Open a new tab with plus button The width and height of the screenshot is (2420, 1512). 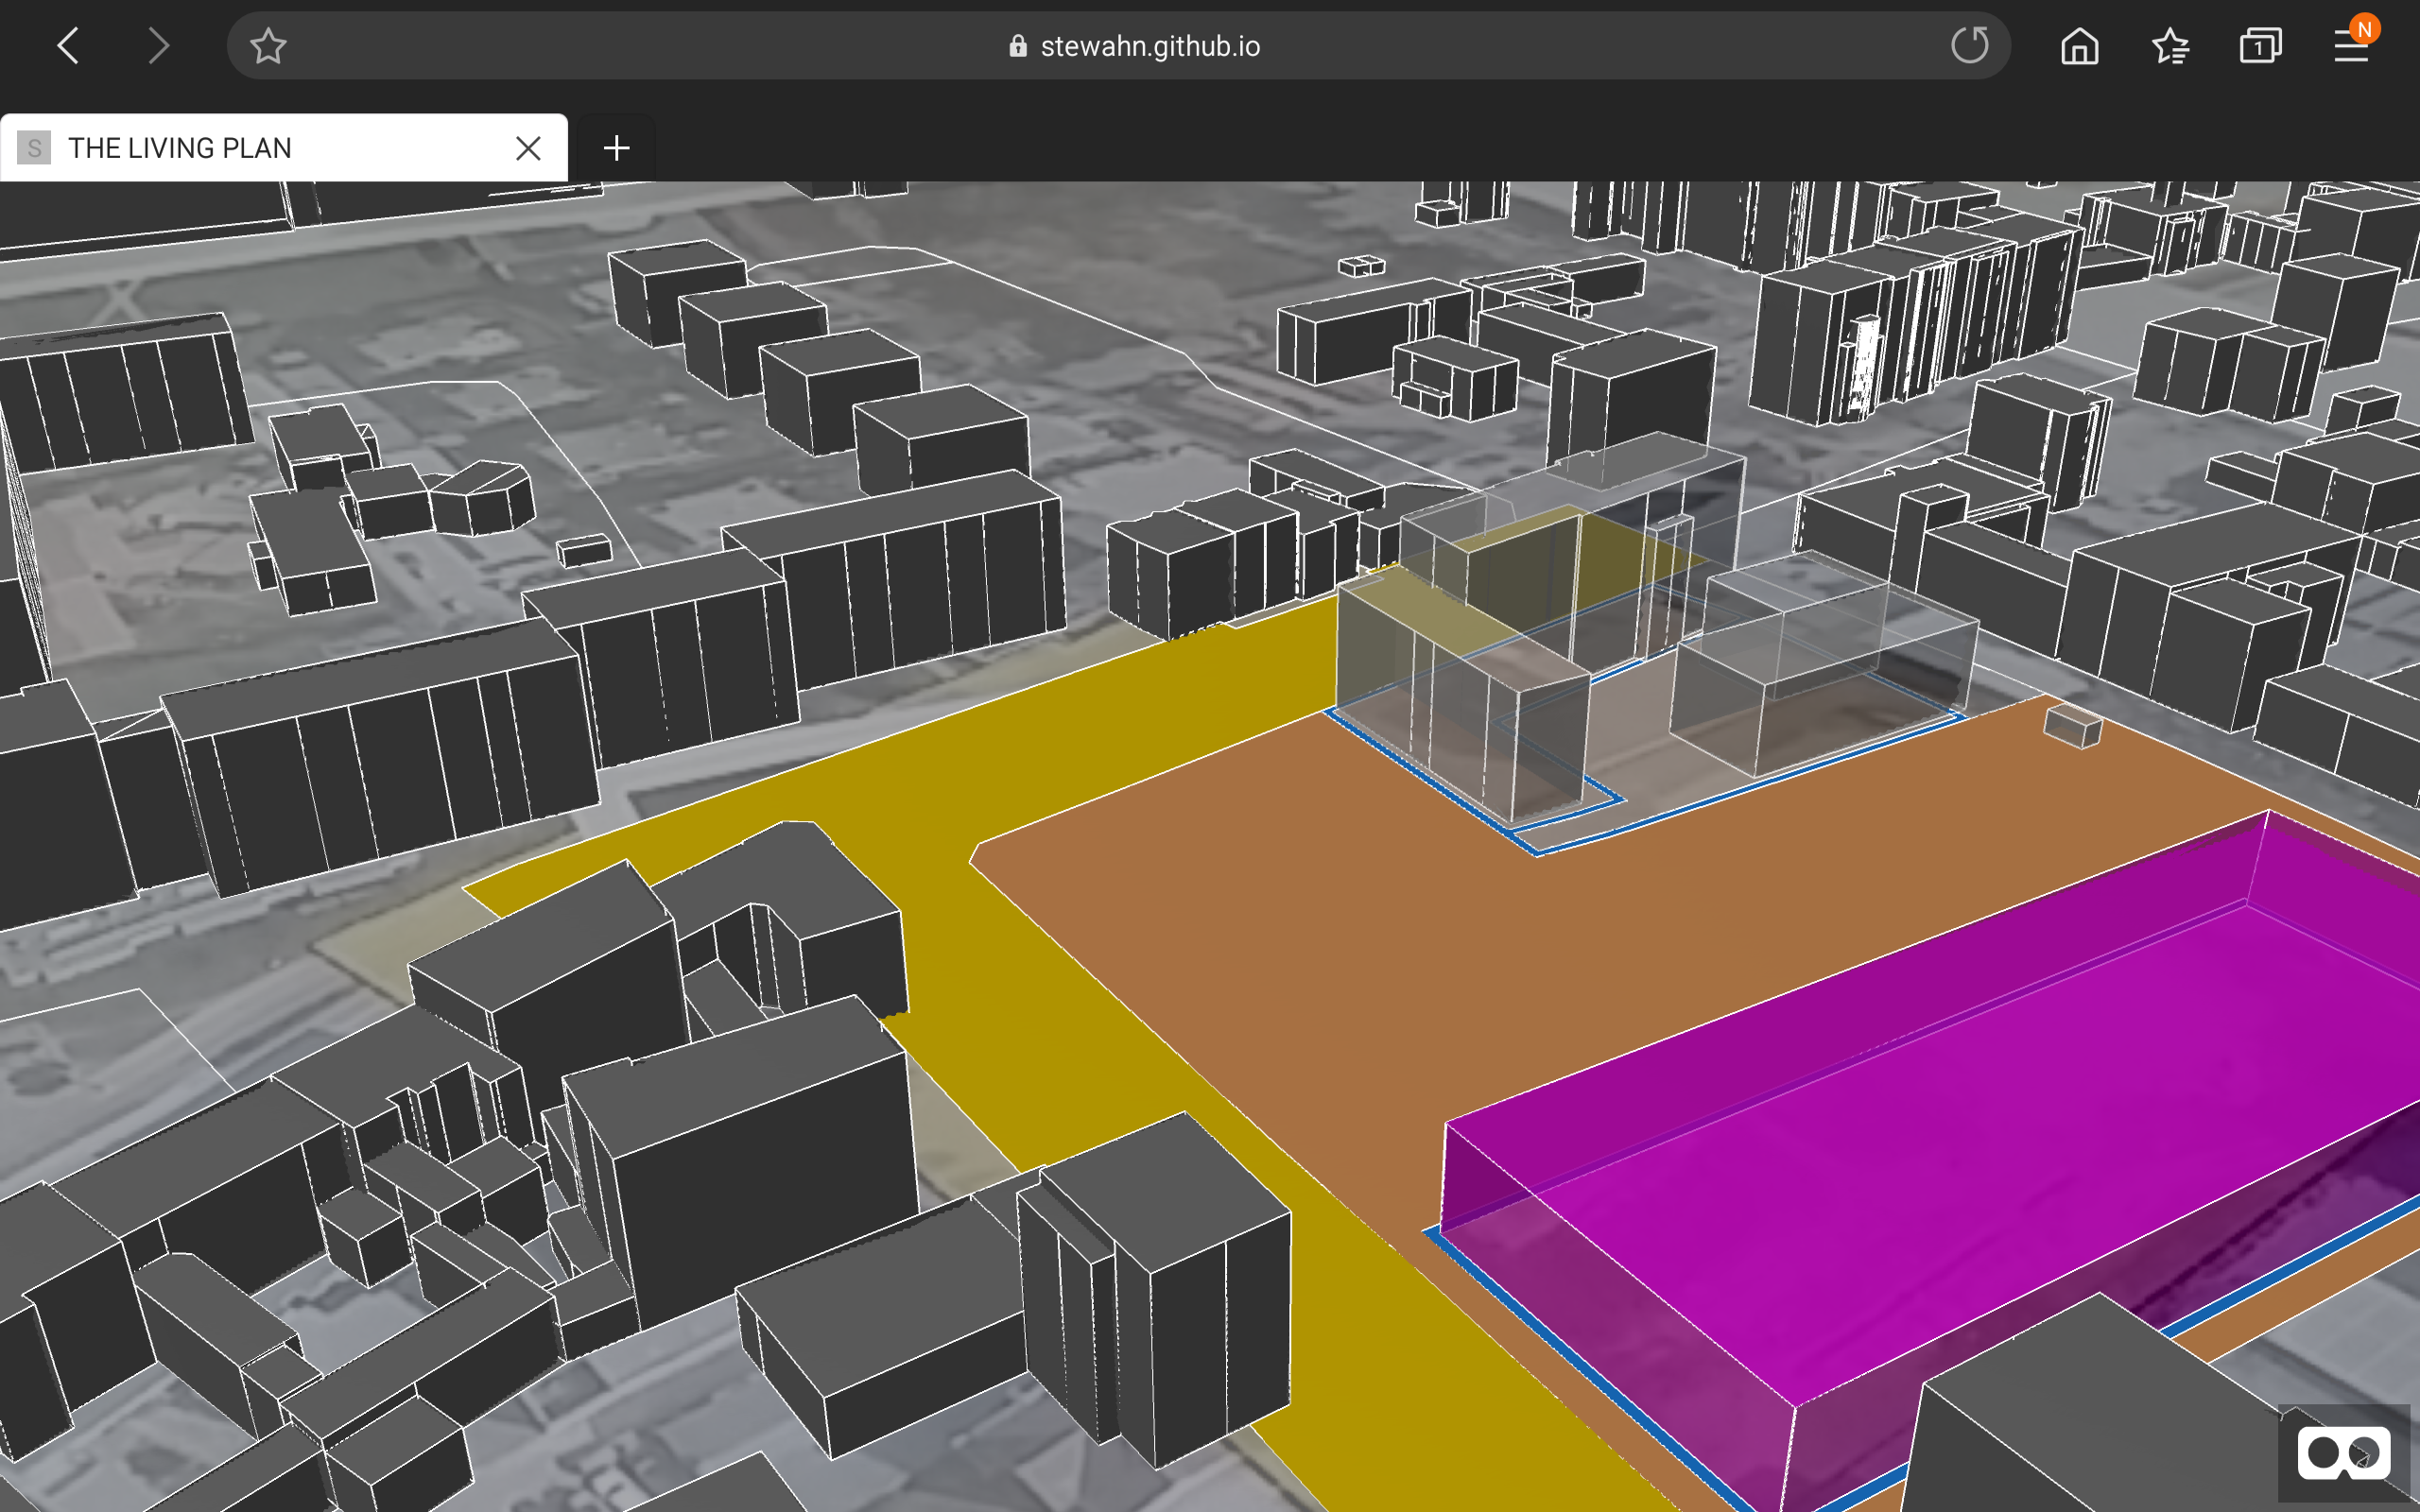pos(616,148)
